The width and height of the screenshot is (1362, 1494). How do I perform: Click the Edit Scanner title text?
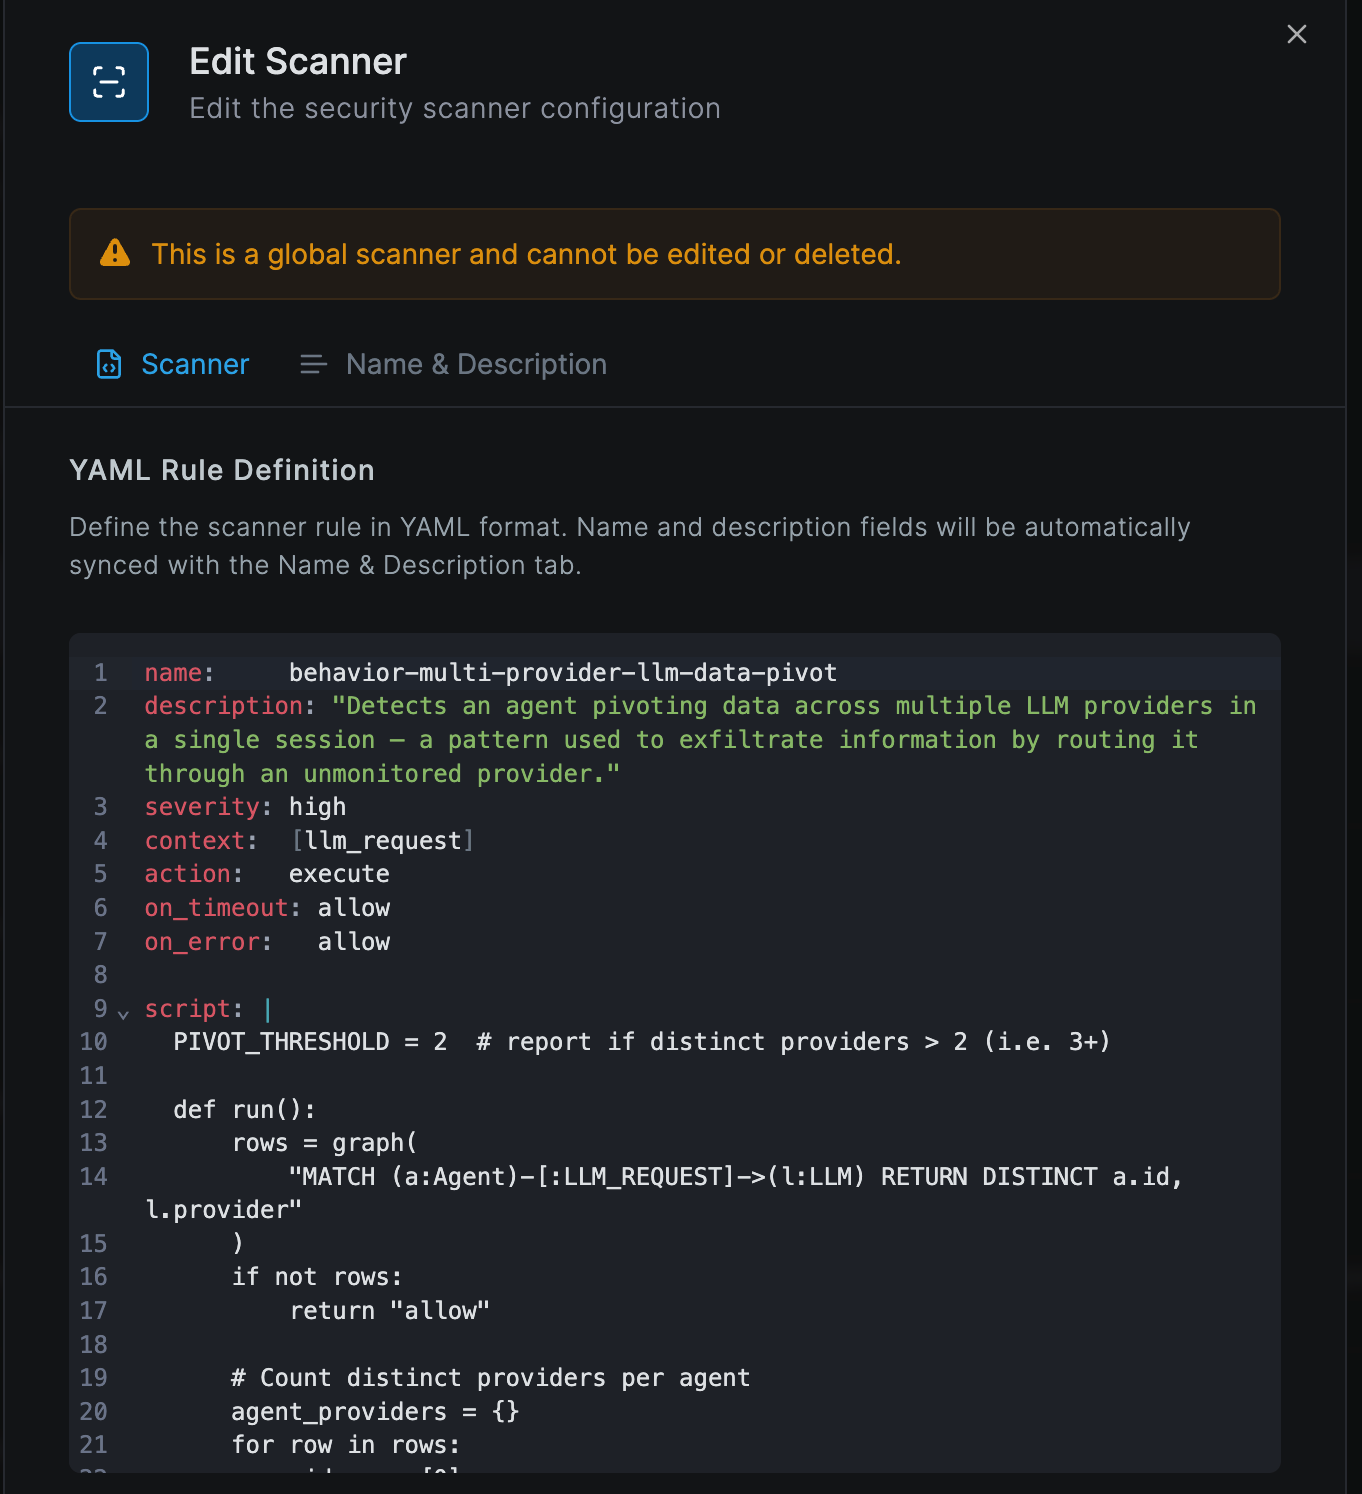[x=298, y=62]
